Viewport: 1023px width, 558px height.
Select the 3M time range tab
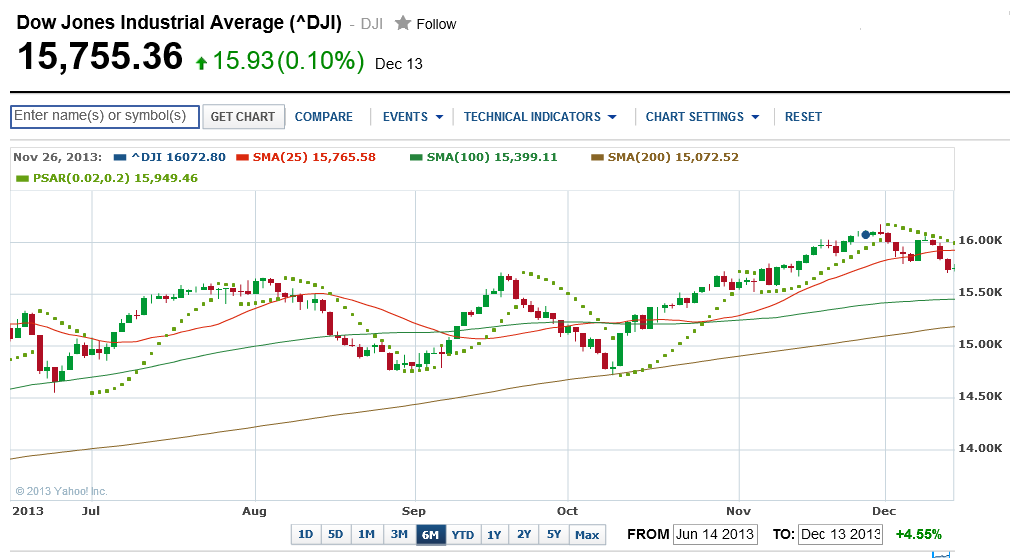click(399, 535)
